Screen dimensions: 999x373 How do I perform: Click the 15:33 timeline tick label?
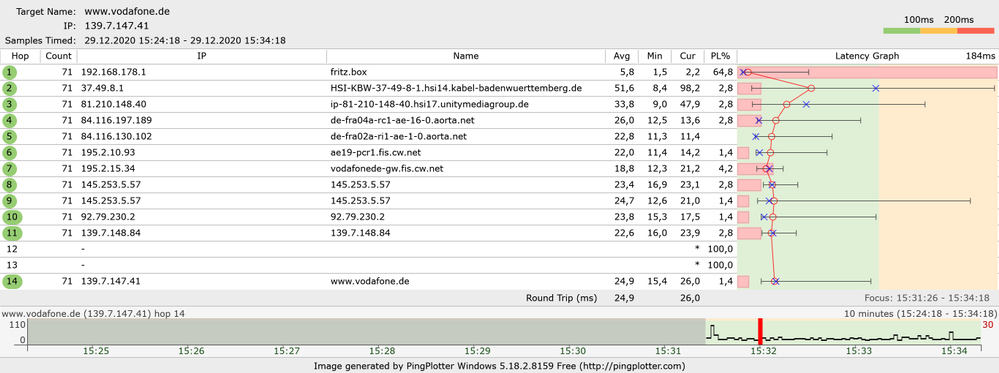tap(858, 351)
